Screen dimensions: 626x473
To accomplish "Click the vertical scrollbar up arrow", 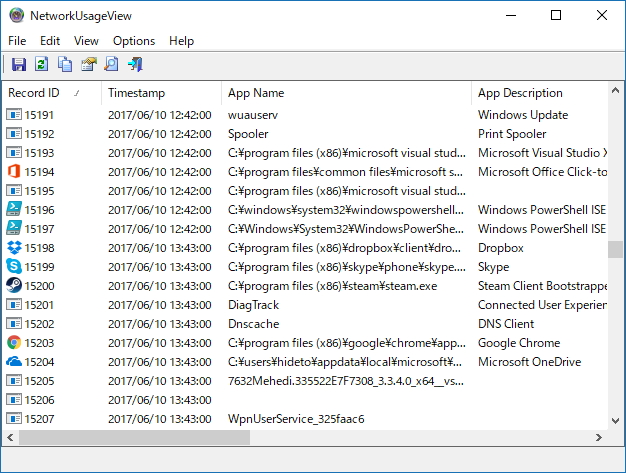I will [x=615, y=91].
